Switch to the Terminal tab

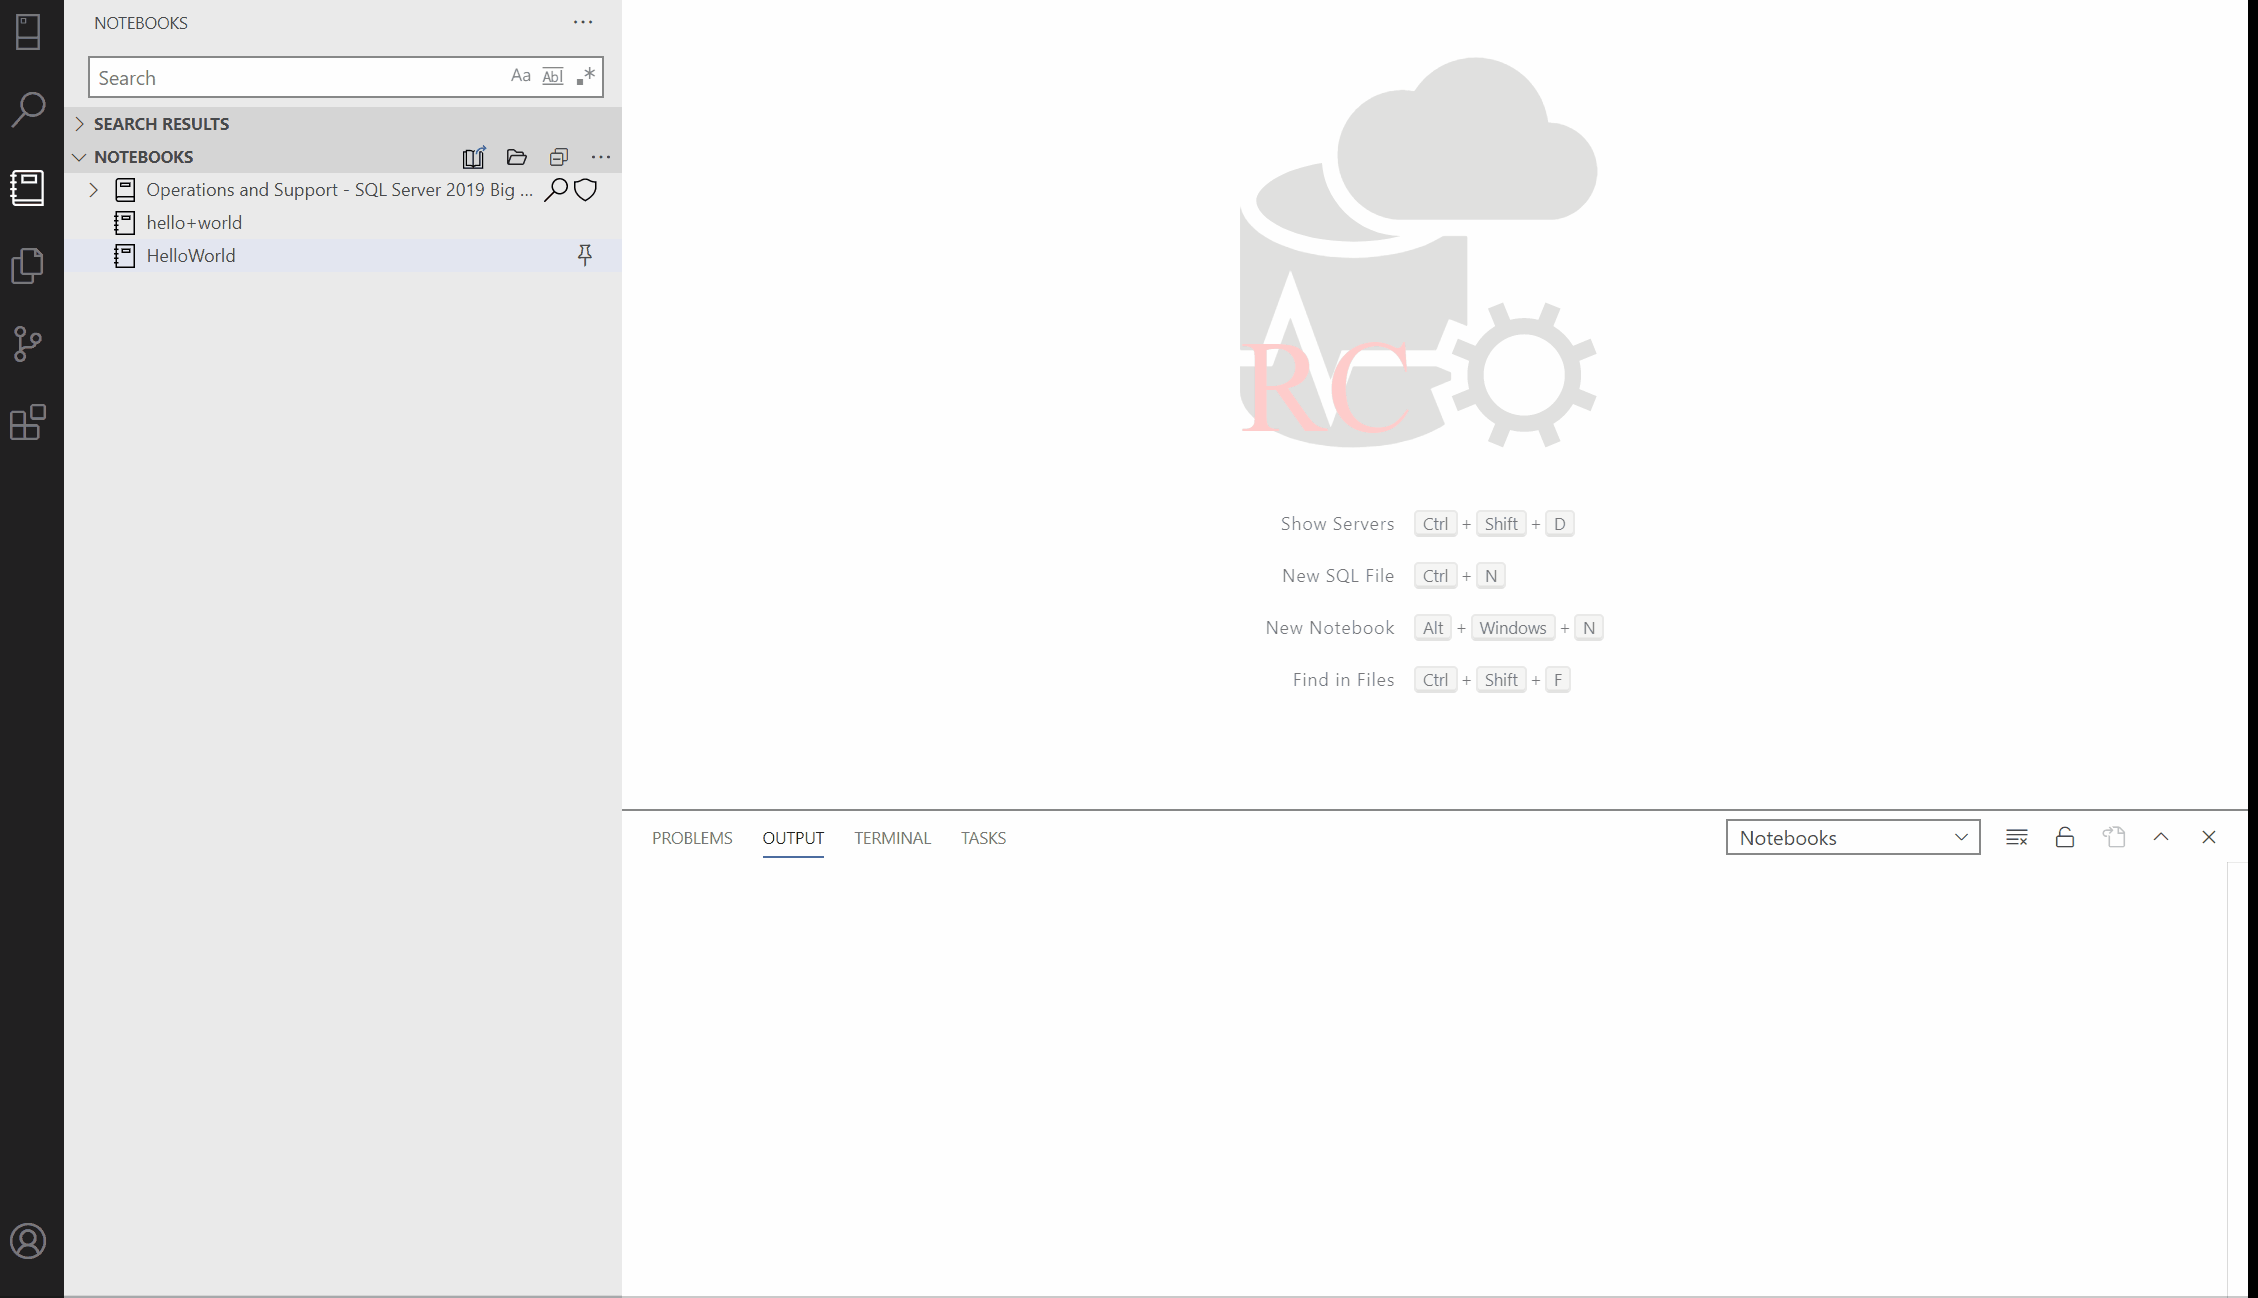(892, 838)
